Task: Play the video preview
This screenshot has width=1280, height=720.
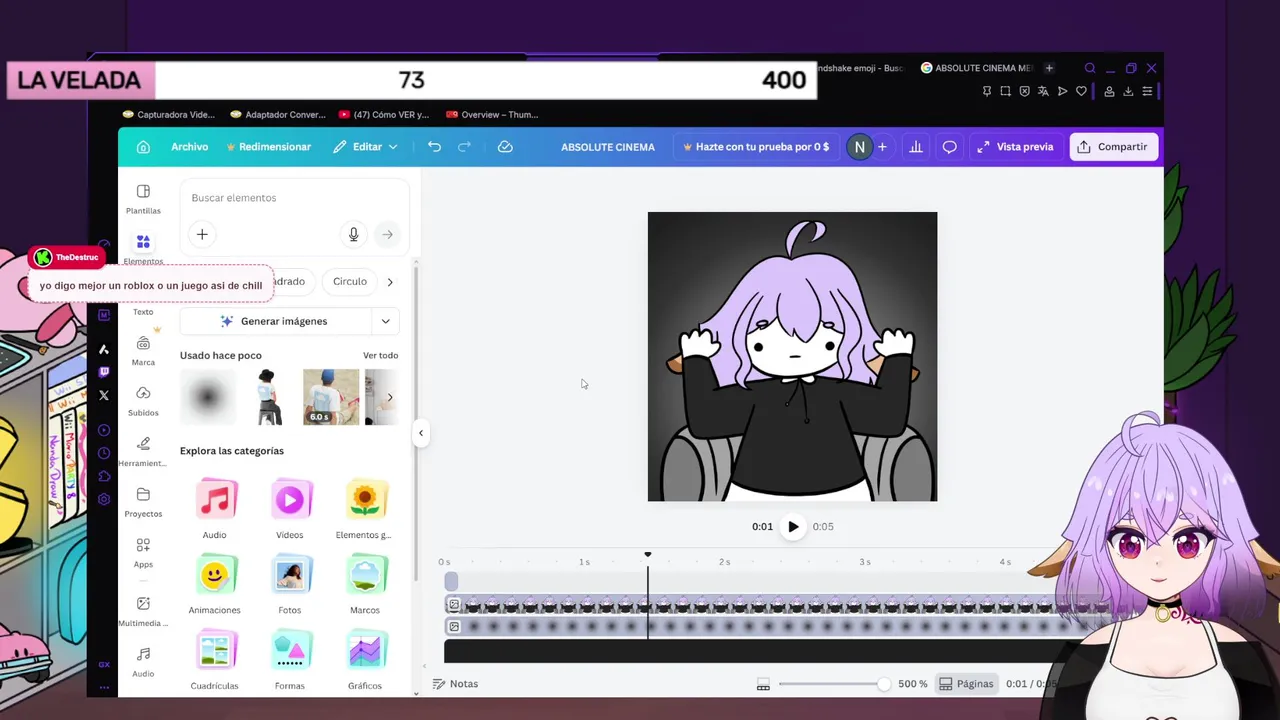Action: [793, 526]
